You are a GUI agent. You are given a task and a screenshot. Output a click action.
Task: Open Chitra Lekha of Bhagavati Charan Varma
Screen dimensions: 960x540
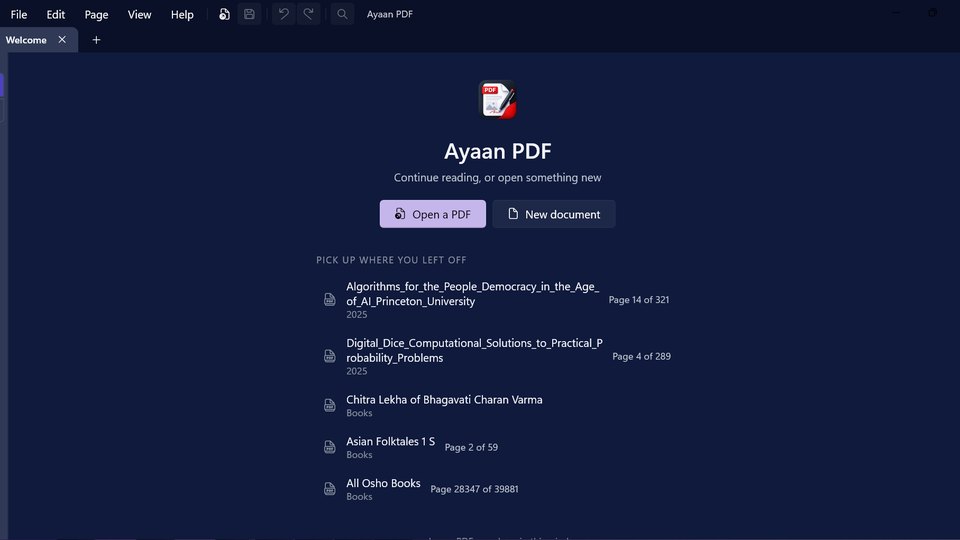pyautogui.click(x=497, y=405)
